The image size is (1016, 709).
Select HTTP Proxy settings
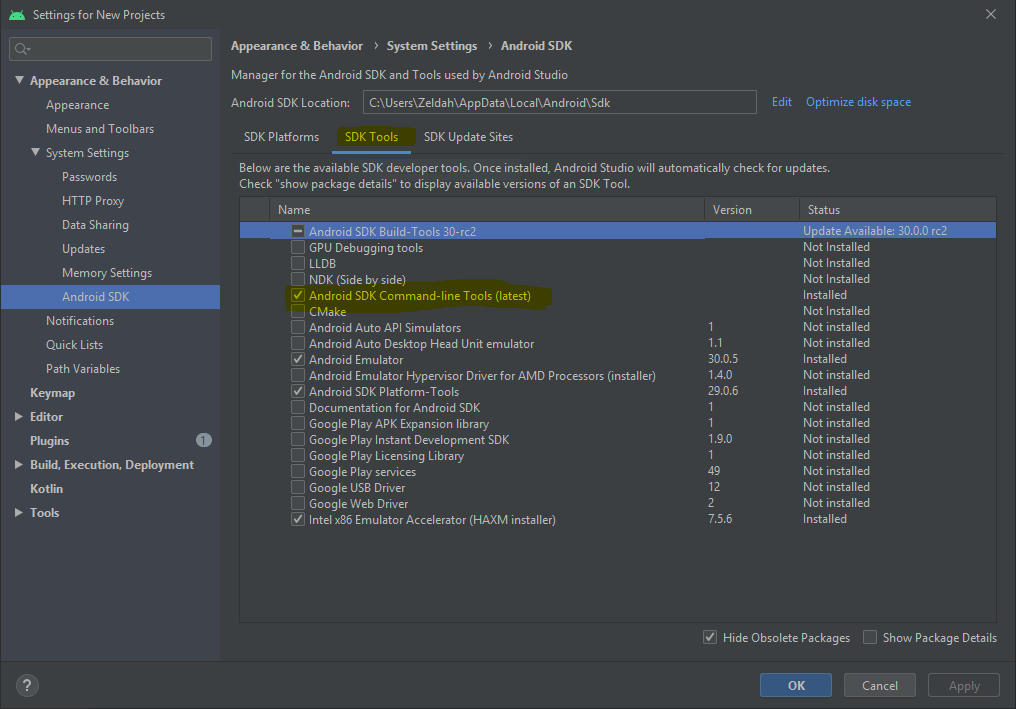click(x=93, y=201)
